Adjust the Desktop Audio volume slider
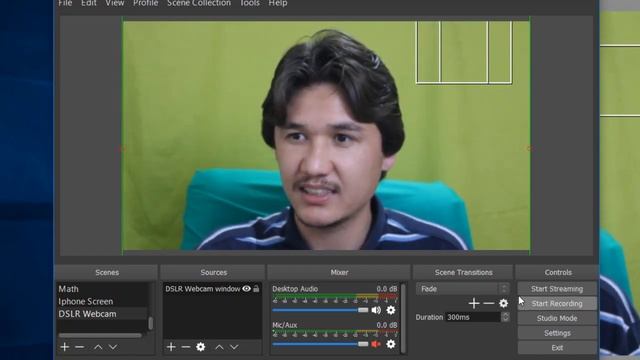Image resolution: width=640 pixels, height=360 pixels. click(x=320, y=310)
